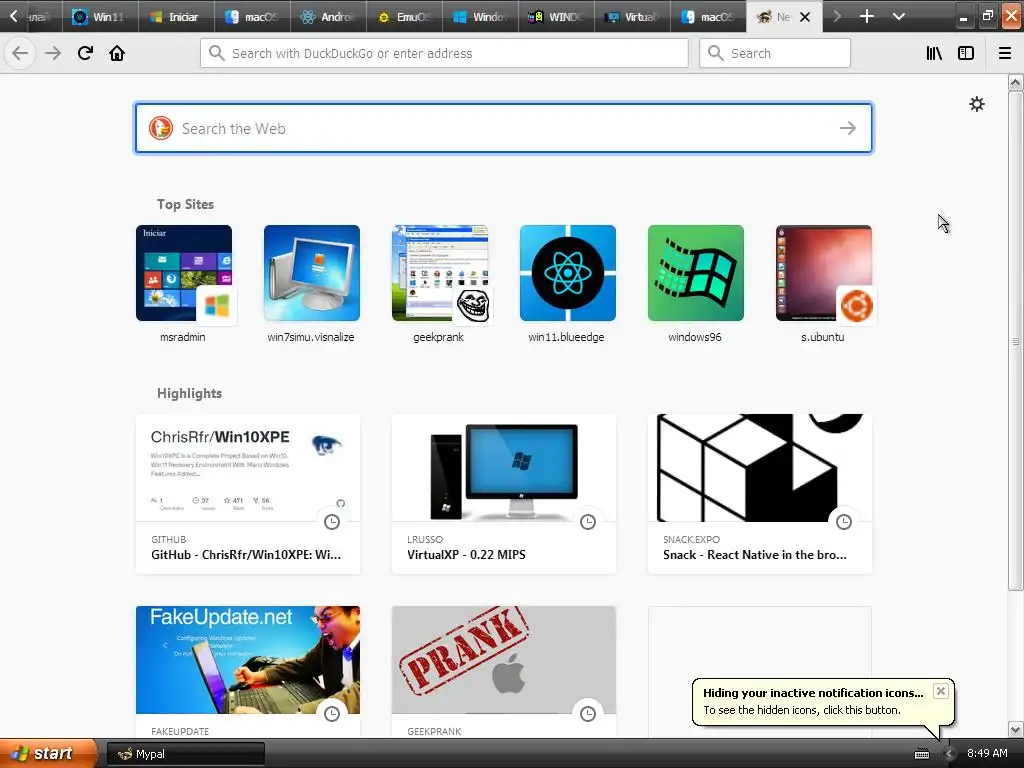1024x768 pixels.
Task: Open Snack React Native highlight card
Action: coord(760,494)
